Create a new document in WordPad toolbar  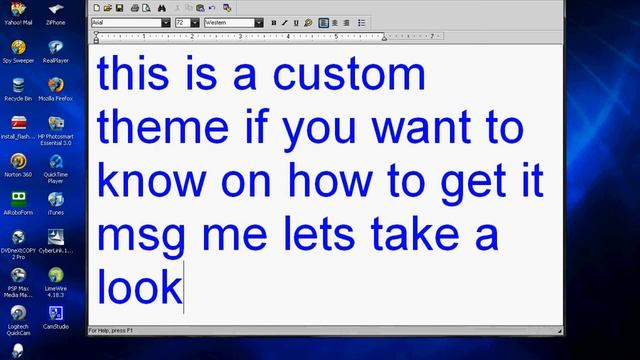click(x=97, y=8)
